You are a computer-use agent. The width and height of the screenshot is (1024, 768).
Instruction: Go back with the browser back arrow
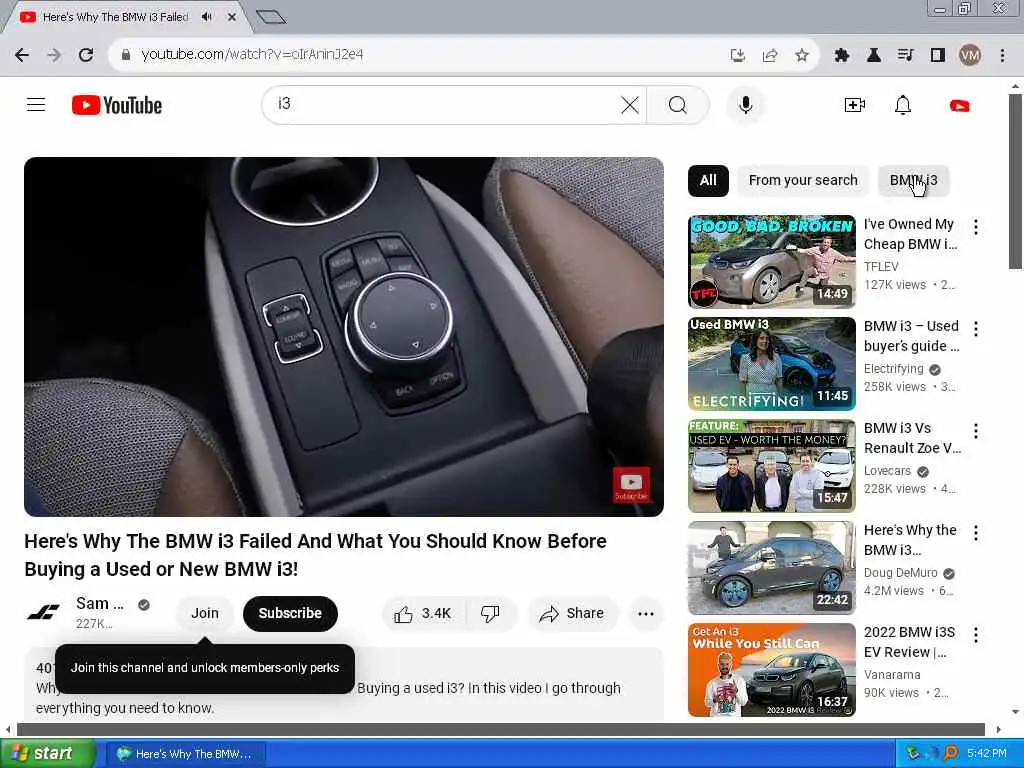22,55
